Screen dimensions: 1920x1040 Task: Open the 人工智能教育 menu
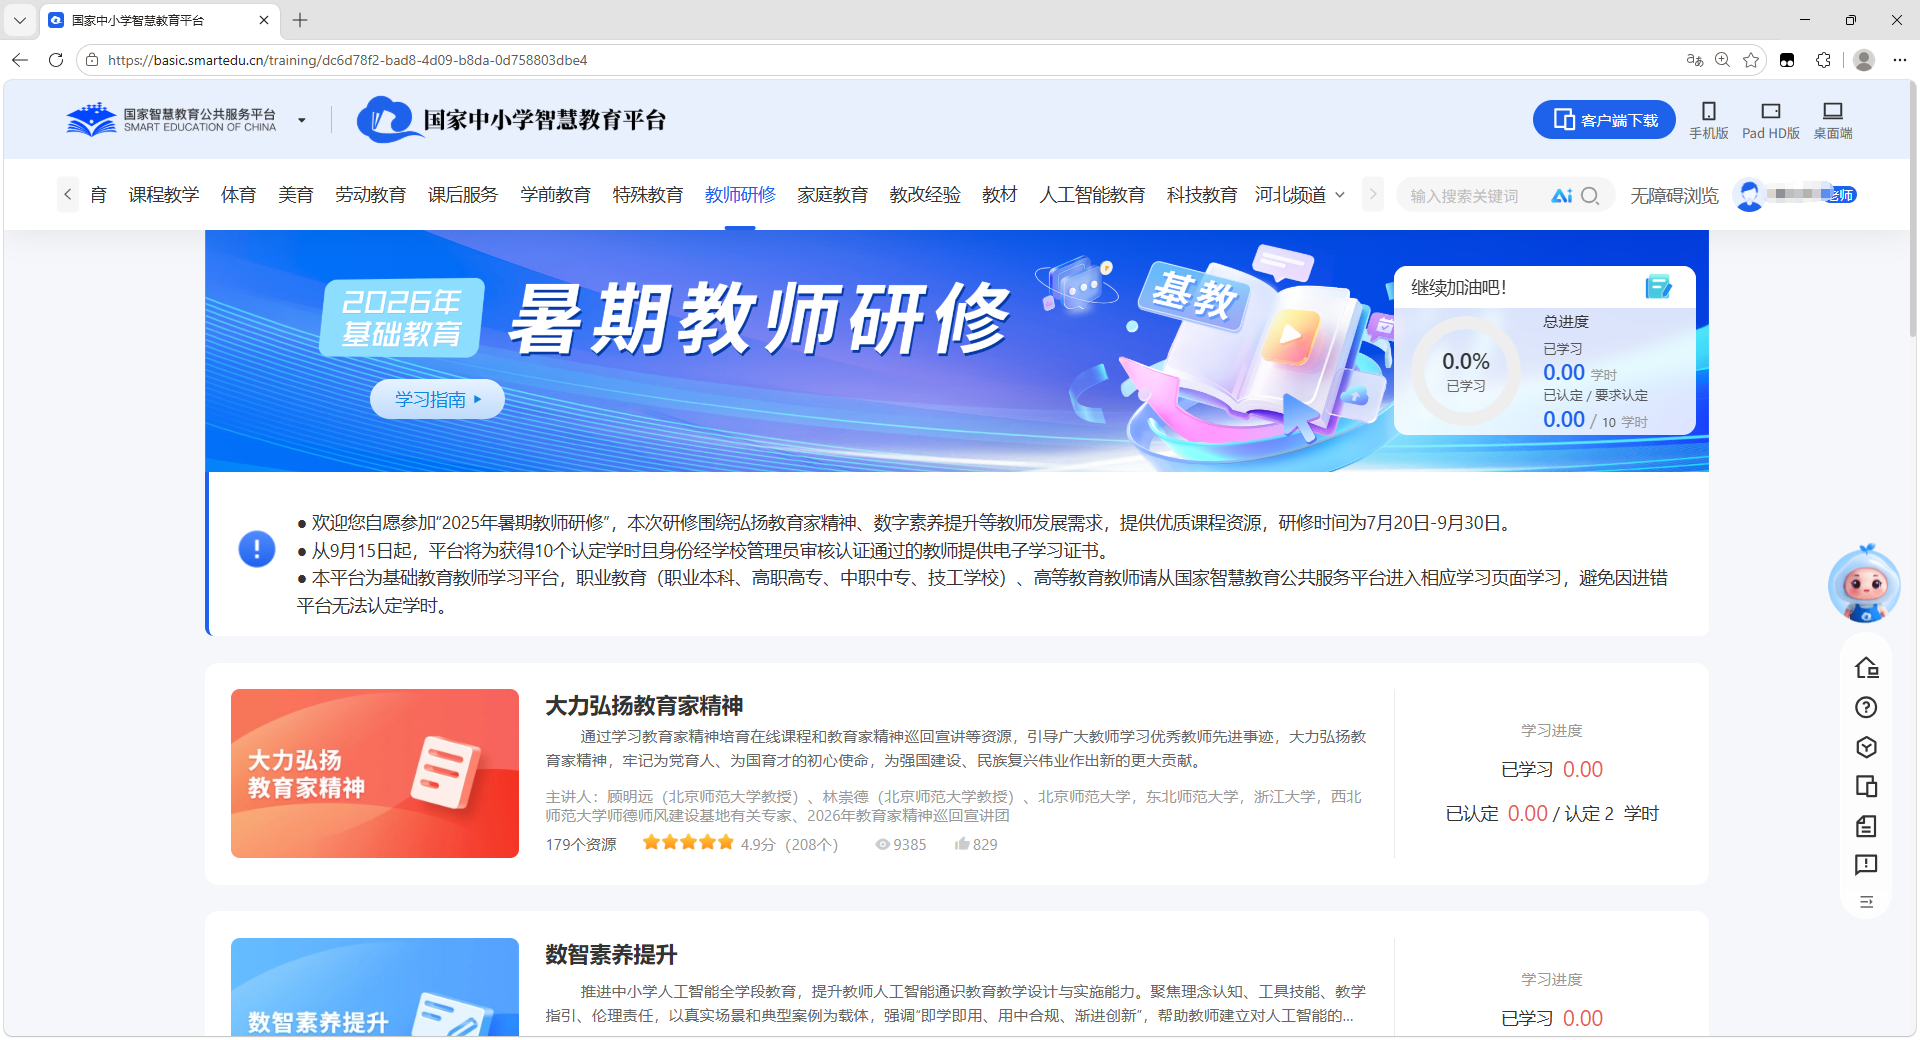pyautogui.click(x=1092, y=195)
